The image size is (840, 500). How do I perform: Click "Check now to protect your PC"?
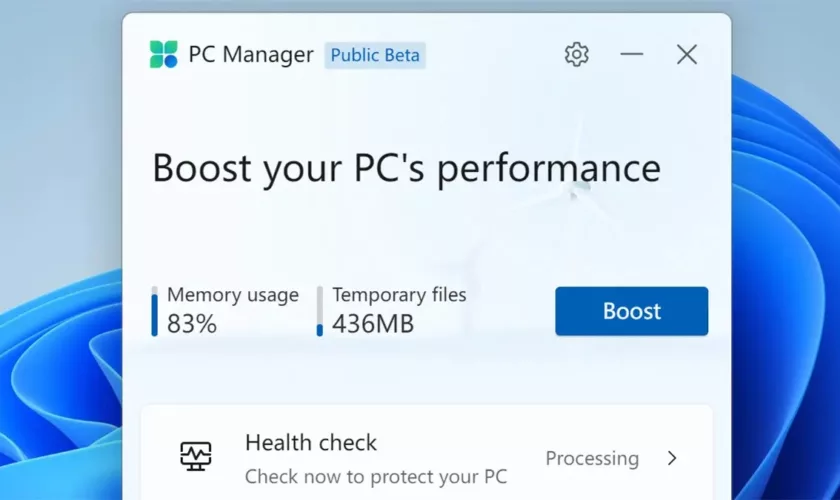(x=376, y=476)
